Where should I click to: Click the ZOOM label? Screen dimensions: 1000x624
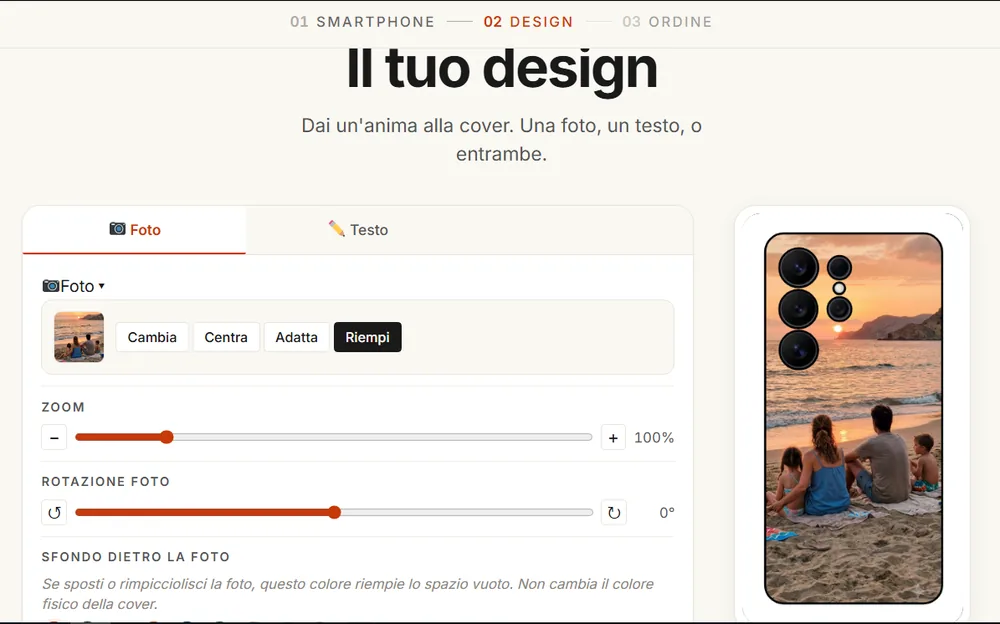(63, 407)
